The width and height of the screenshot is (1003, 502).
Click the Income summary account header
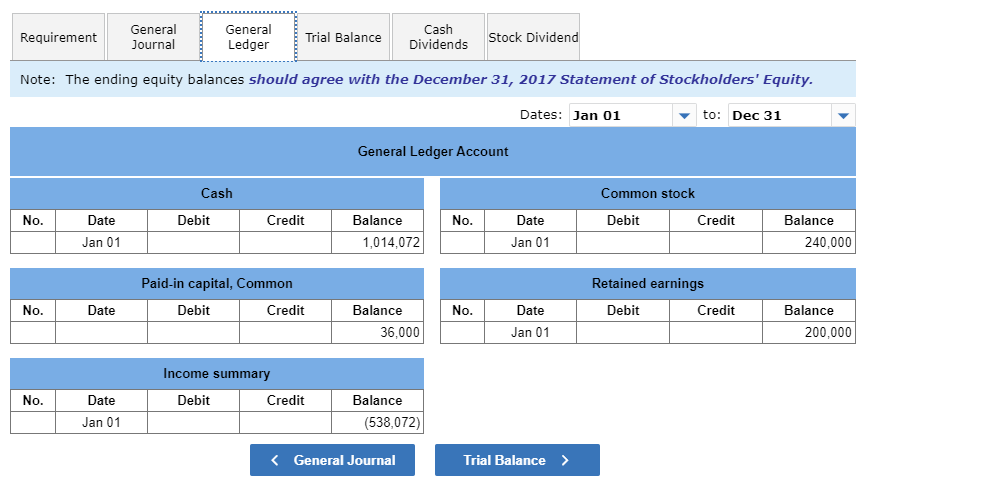coord(217,374)
